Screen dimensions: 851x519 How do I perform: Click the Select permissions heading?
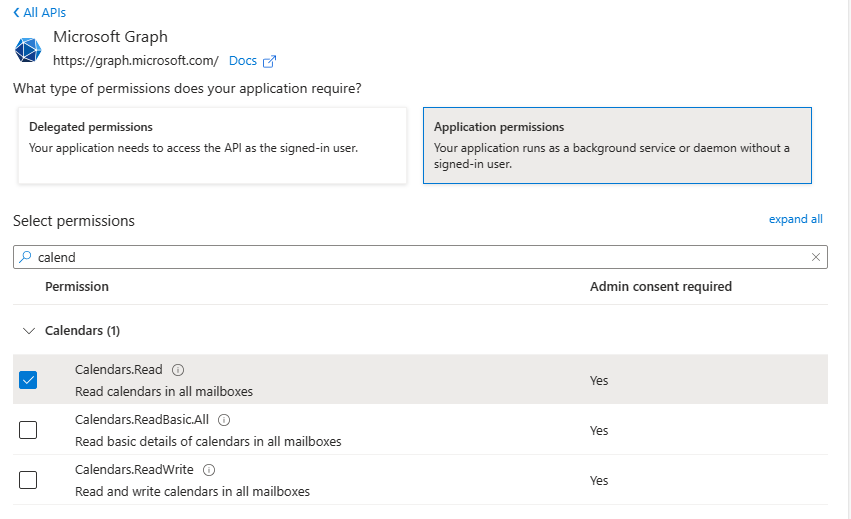[x=74, y=221]
